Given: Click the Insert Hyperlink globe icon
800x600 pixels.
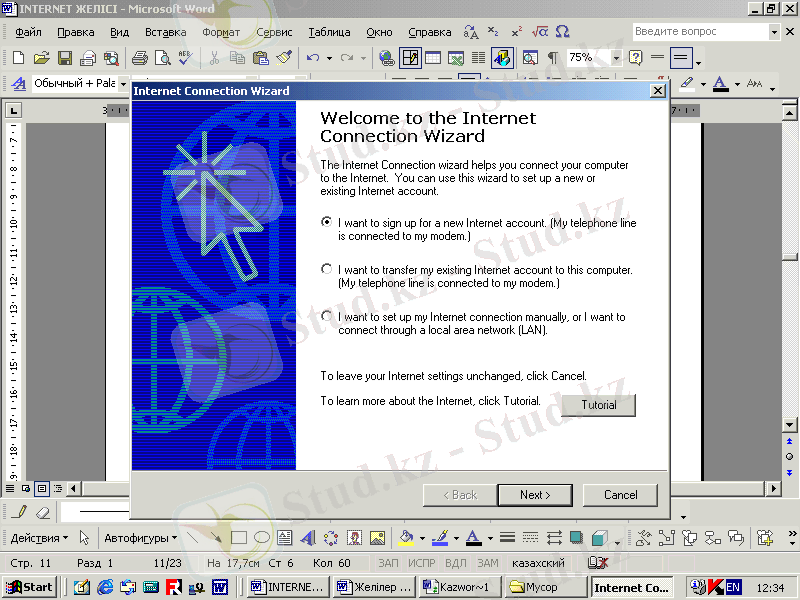Looking at the screenshot, I should [x=387, y=58].
